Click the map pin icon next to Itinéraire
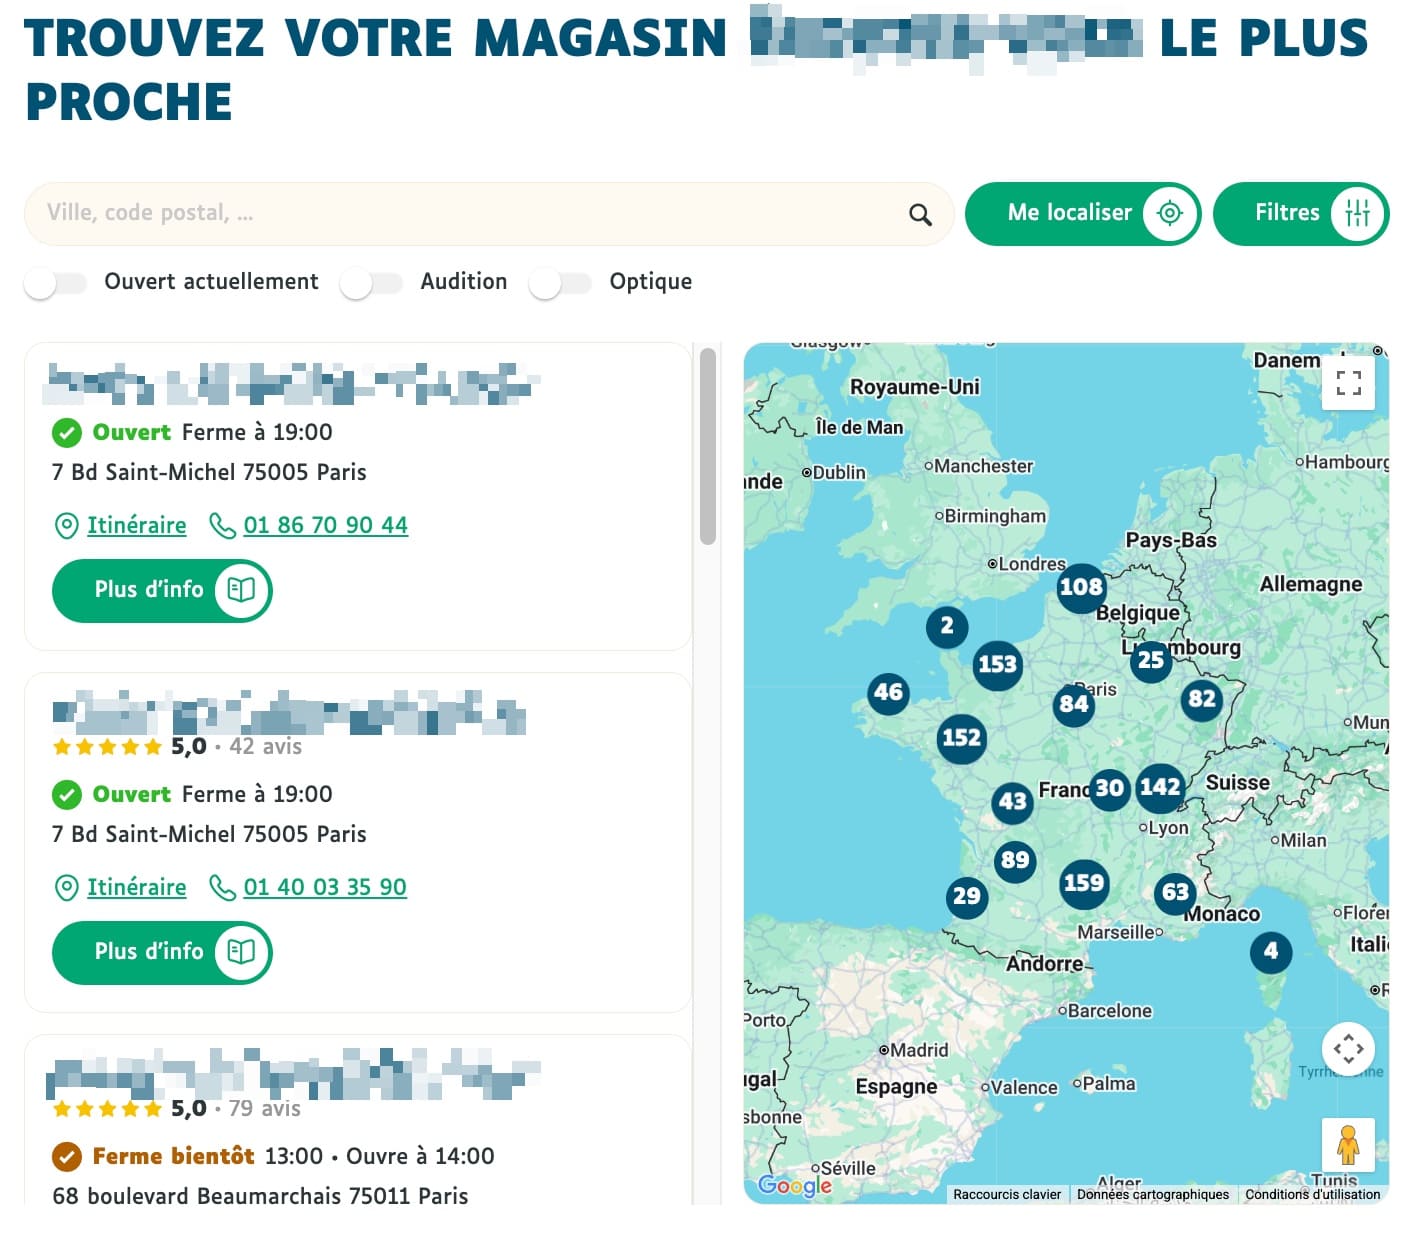The height and width of the screenshot is (1246, 1414). point(66,525)
